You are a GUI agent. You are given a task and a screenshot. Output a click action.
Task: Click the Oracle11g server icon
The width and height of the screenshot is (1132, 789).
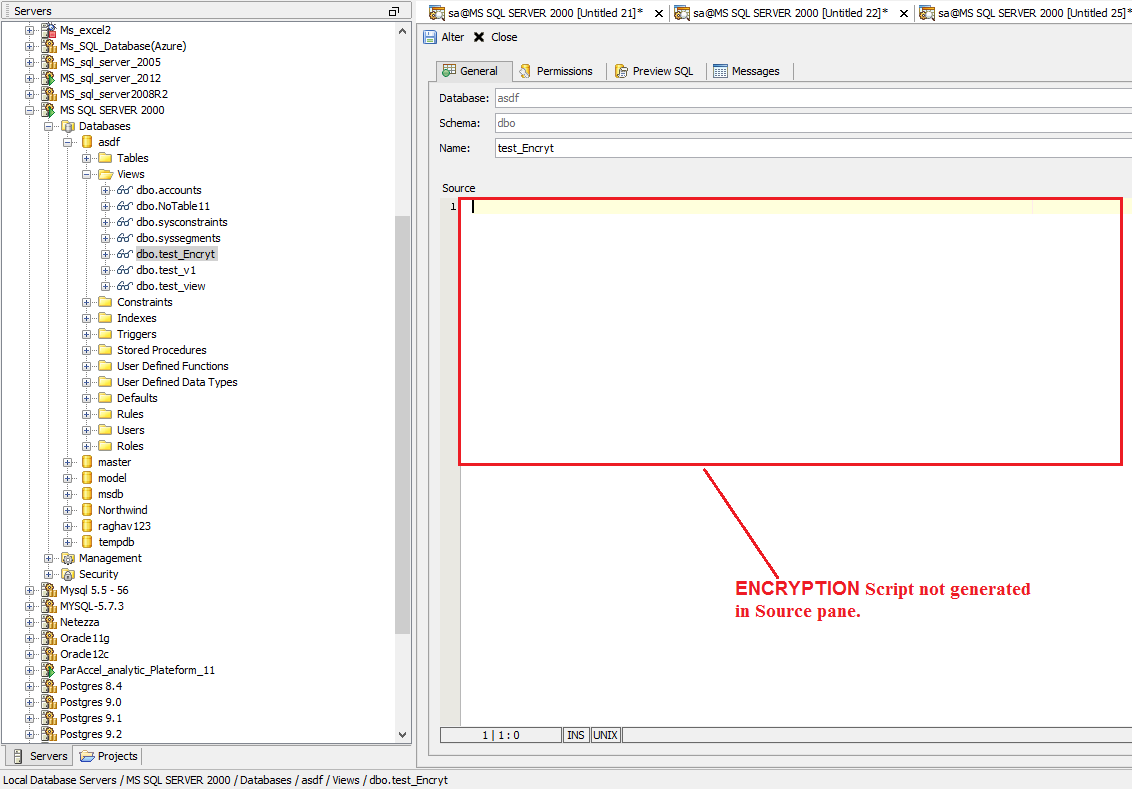48,638
